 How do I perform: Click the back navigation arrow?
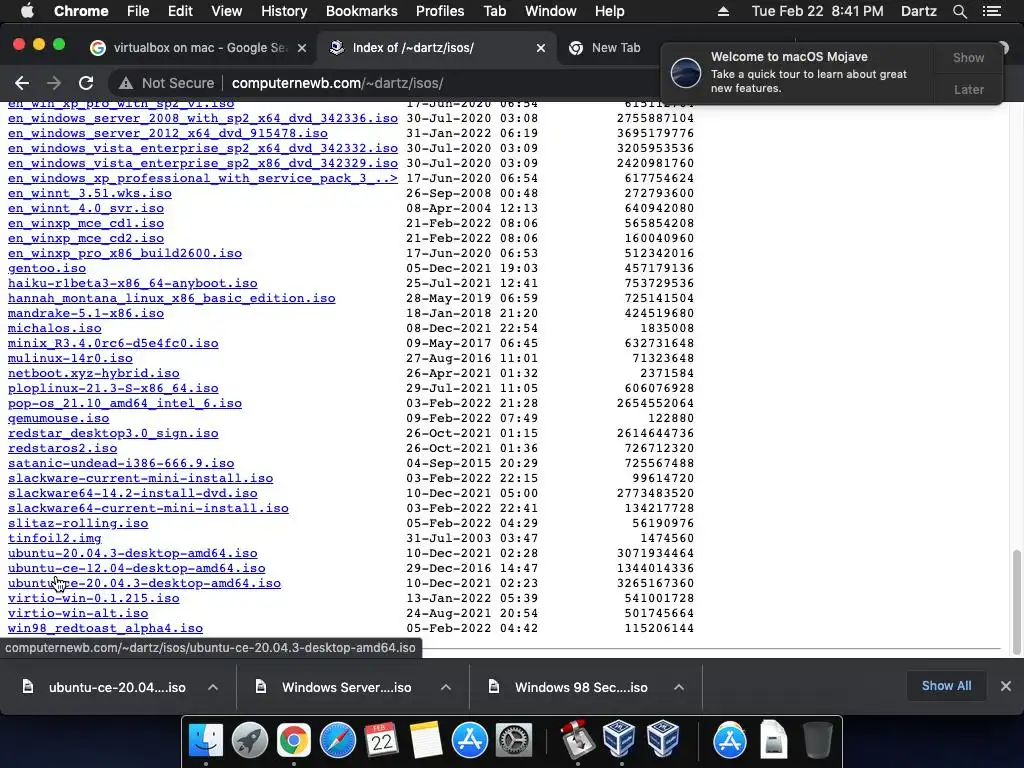pyautogui.click(x=22, y=83)
